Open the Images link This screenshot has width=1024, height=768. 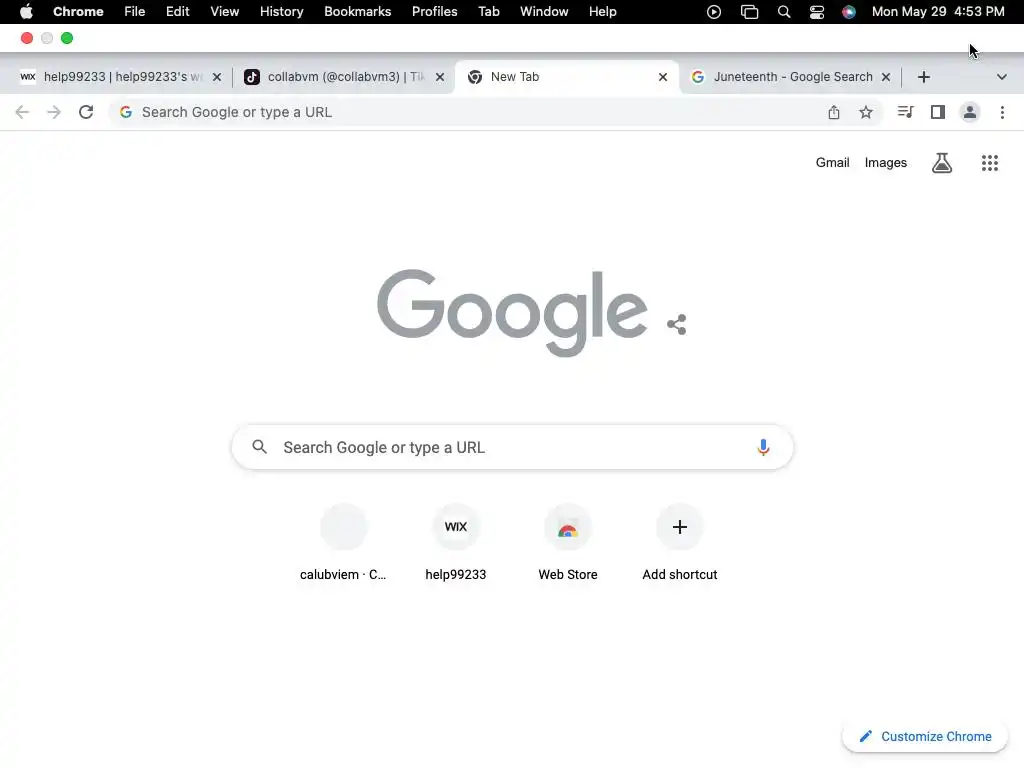886,163
